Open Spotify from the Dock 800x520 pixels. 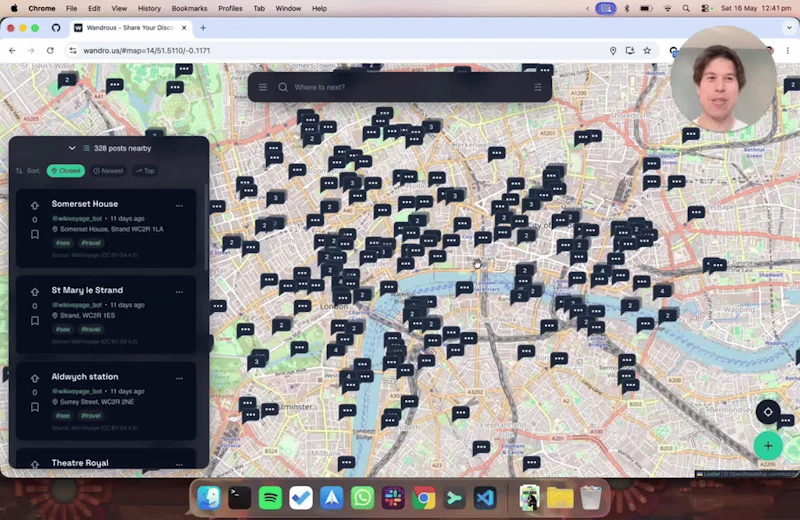coord(270,498)
